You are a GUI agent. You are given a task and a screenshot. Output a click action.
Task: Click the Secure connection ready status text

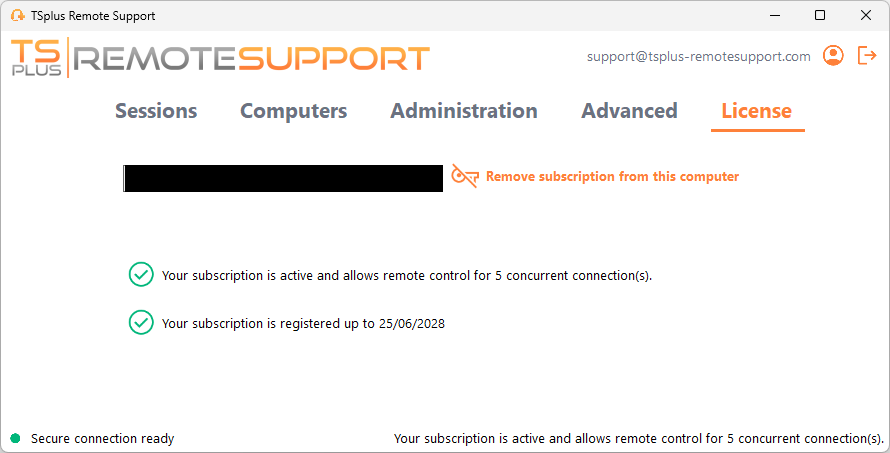tap(102, 438)
